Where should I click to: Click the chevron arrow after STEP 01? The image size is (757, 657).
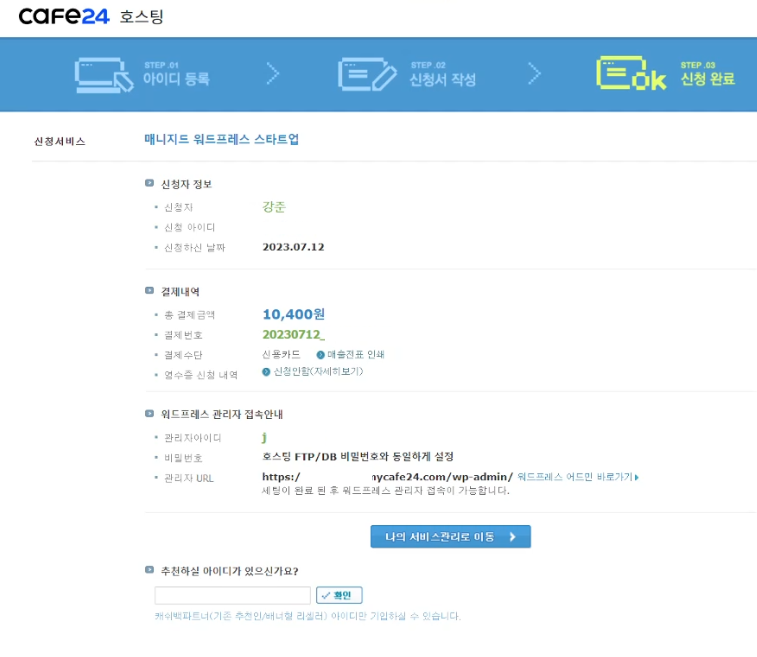coord(273,74)
